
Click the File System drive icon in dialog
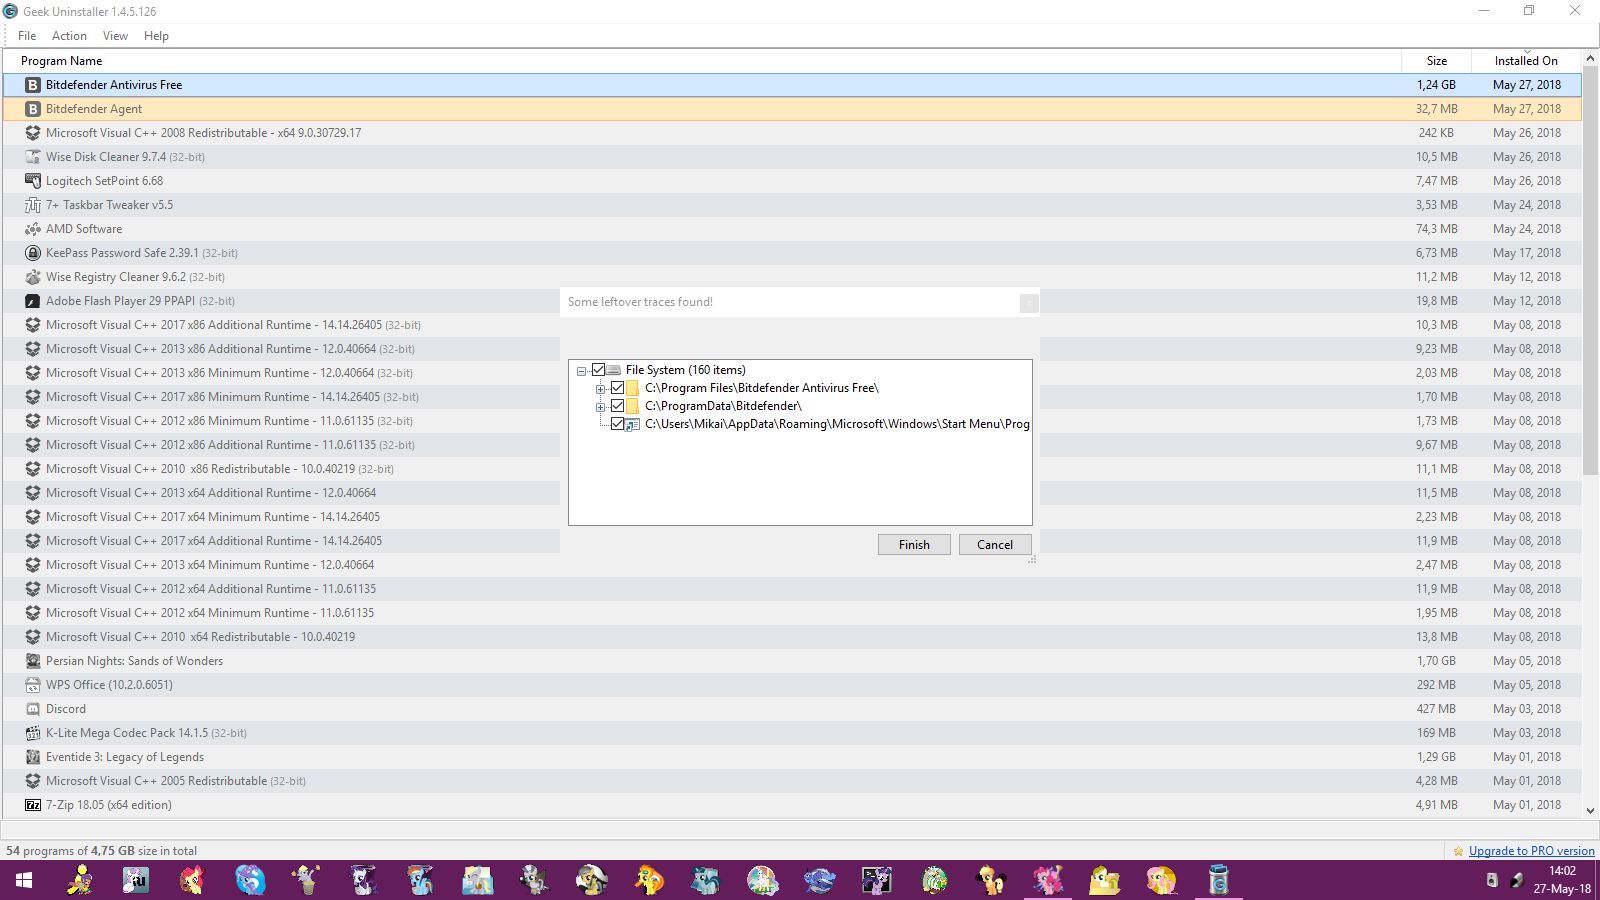pos(614,370)
